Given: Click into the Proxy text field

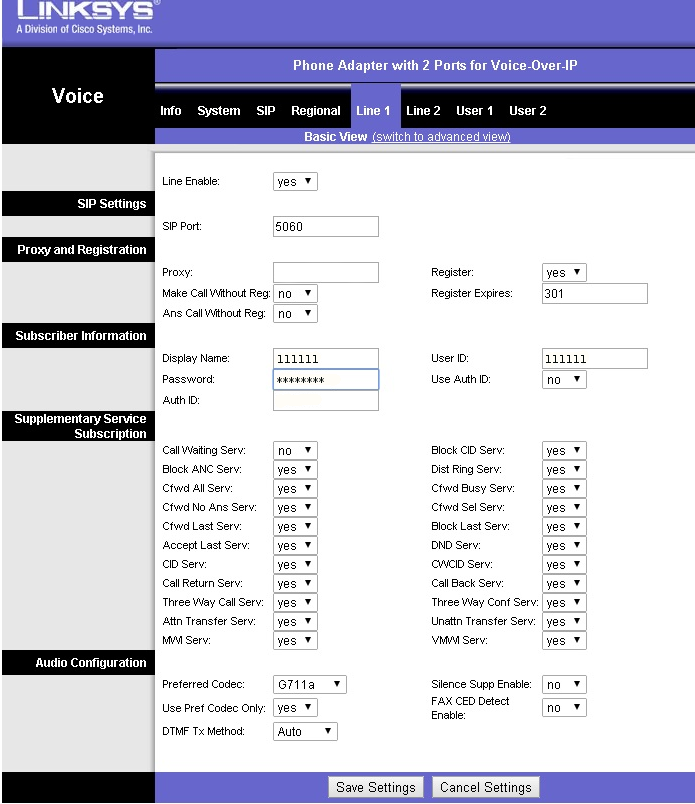Looking at the screenshot, I should pyautogui.click(x=326, y=273).
